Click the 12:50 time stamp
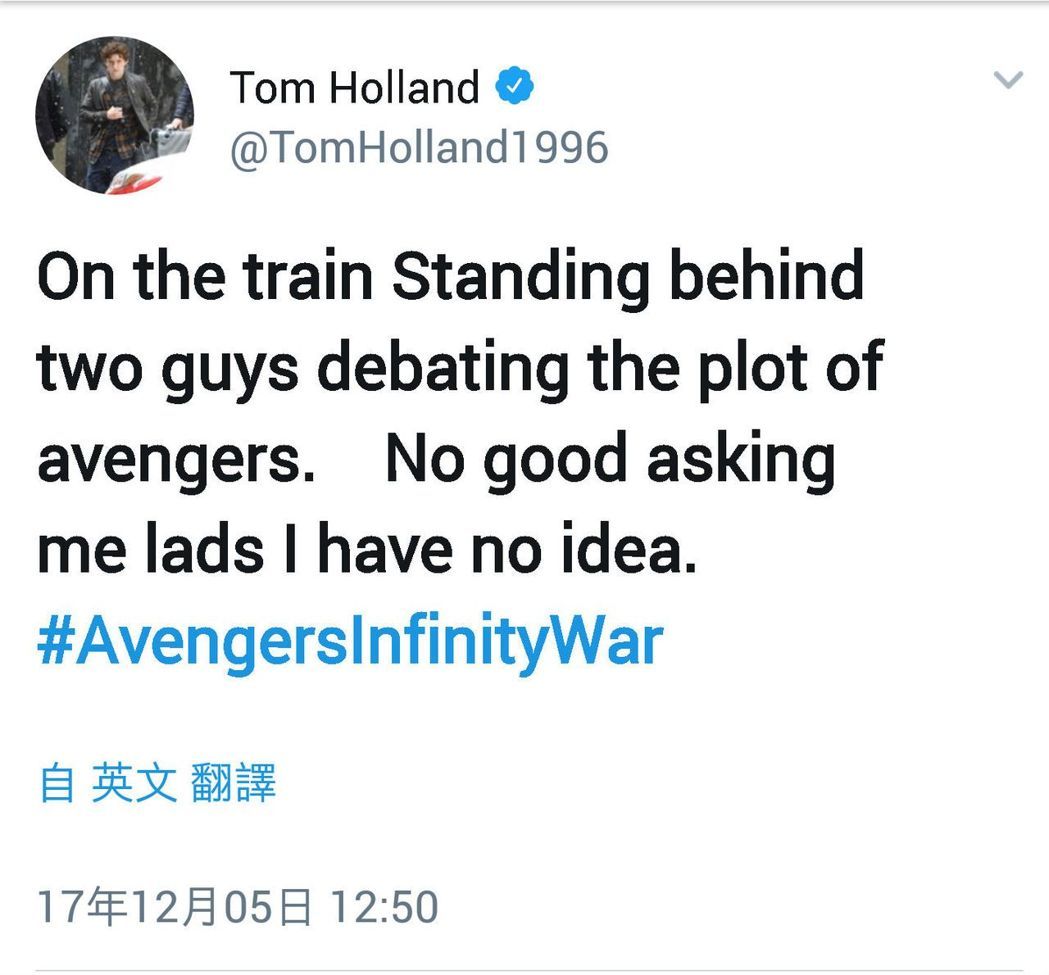 click(x=384, y=907)
